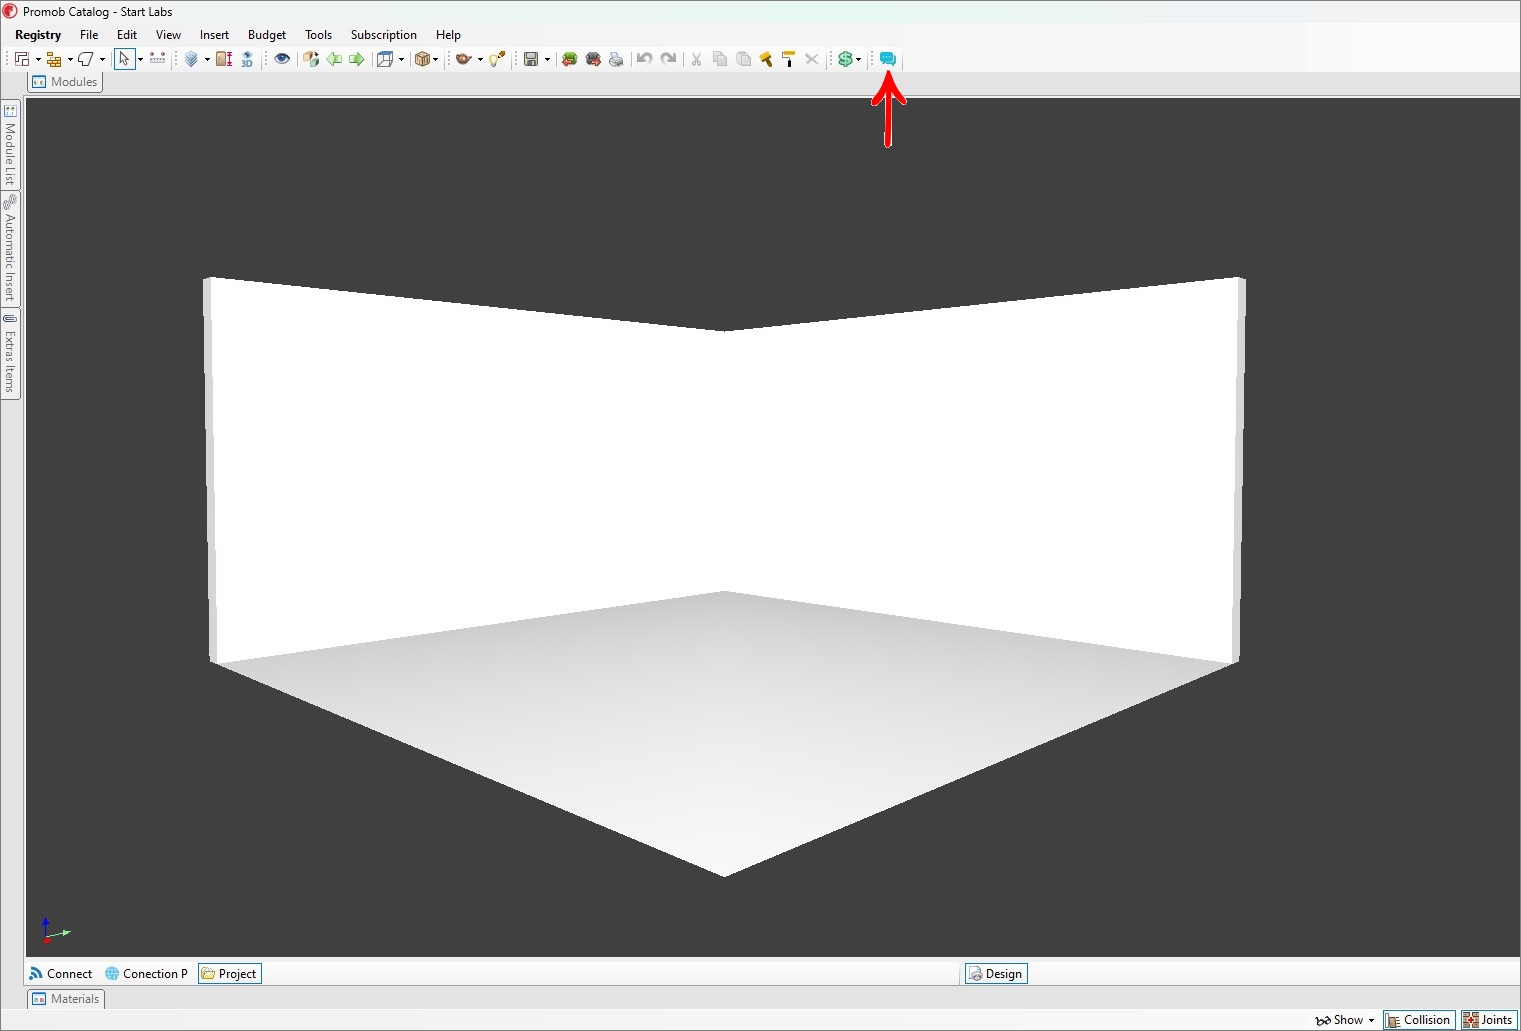Select the freeform shape tool icon
The width and height of the screenshot is (1521, 1031).
pyautogui.click(x=86, y=59)
